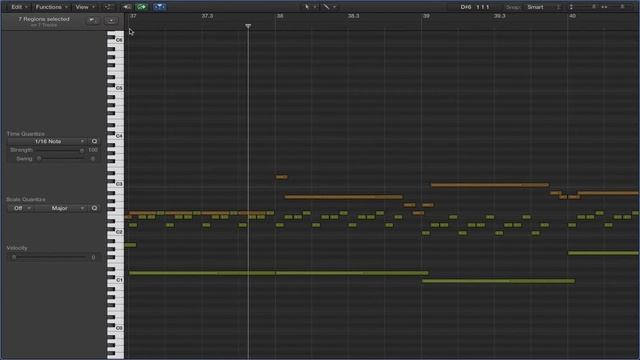
Task: Open the View menu
Action: (85, 7)
